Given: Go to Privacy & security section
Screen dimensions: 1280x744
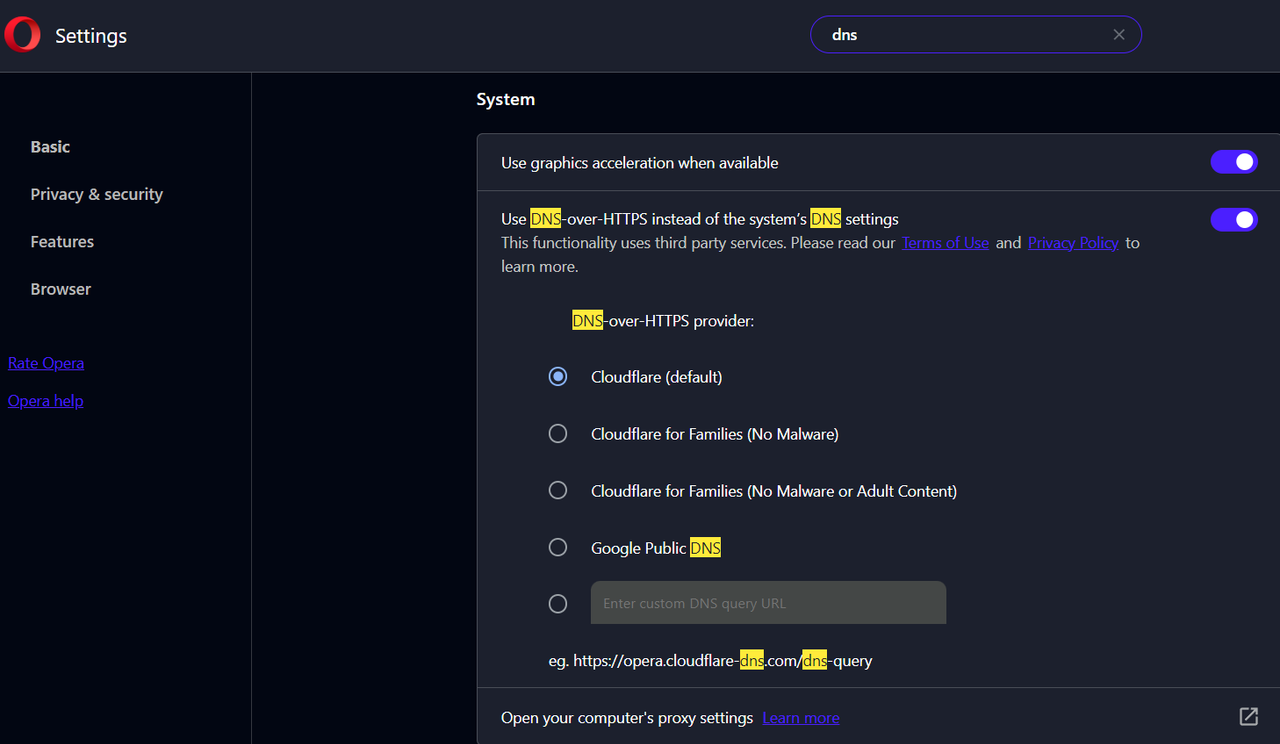Looking at the screenshot, I should click(x=97, y=194).
